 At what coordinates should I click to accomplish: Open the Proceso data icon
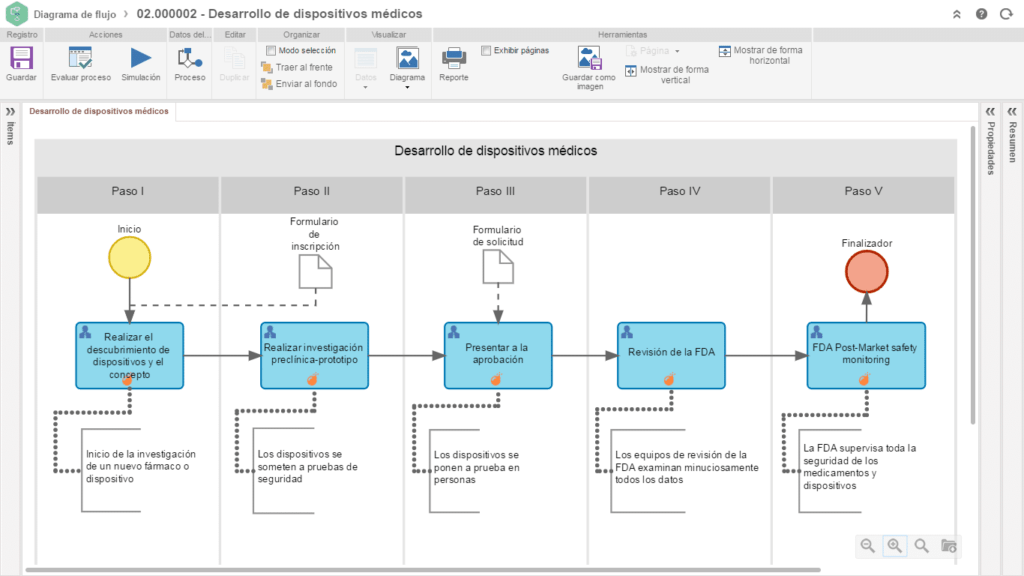190,59
